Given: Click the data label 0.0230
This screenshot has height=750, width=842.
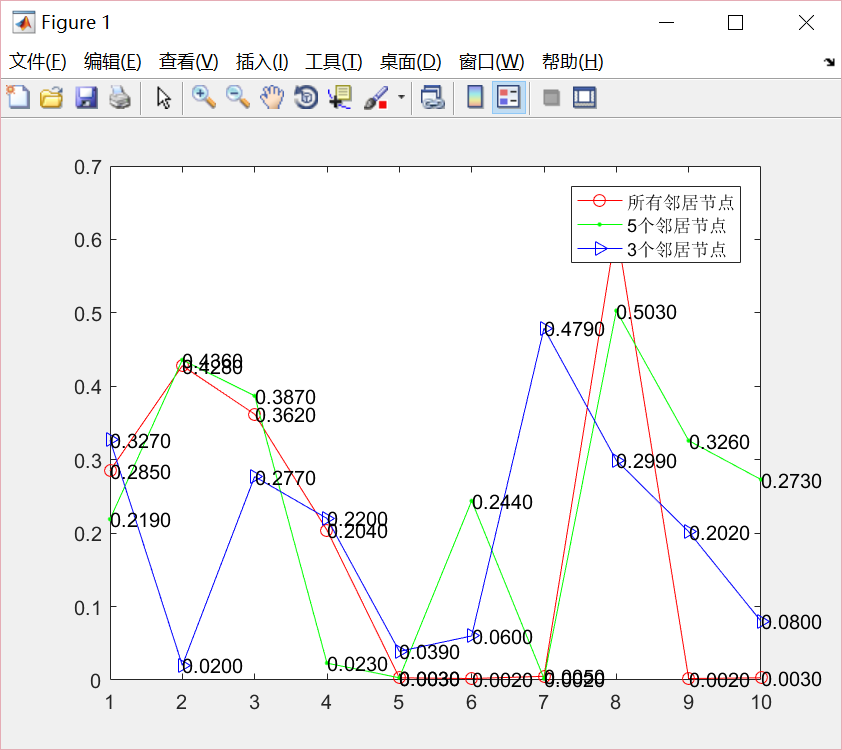Looking at the screenshot, I should [357, 665].
